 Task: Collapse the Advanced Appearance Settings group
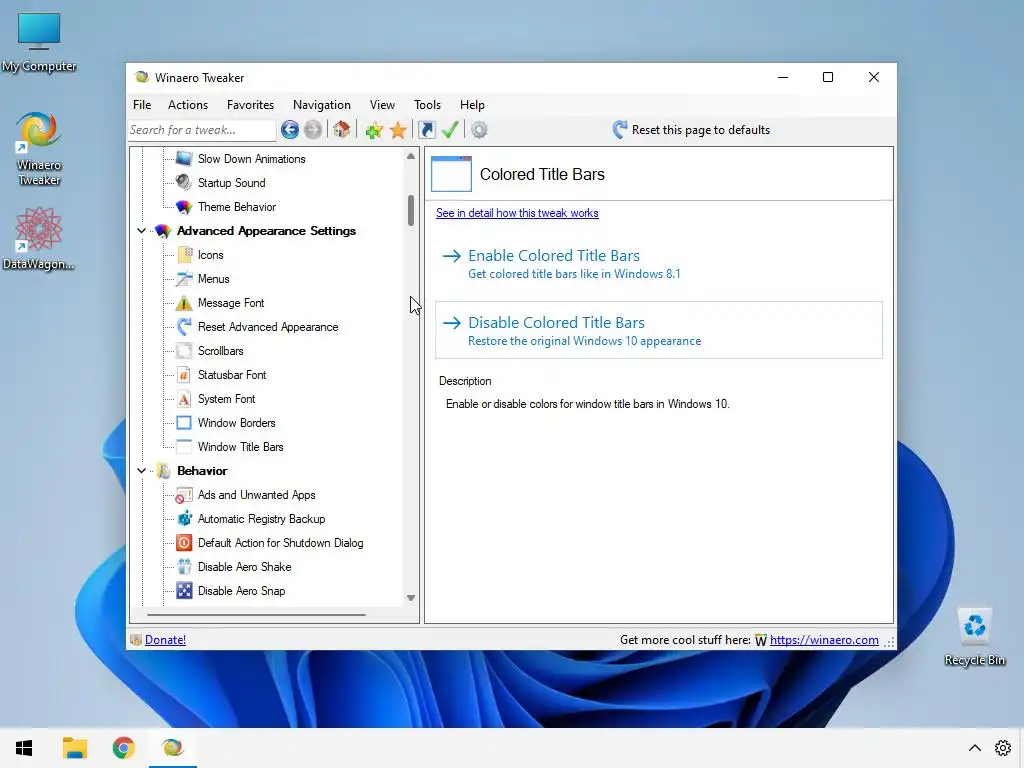tap(141, 231)
